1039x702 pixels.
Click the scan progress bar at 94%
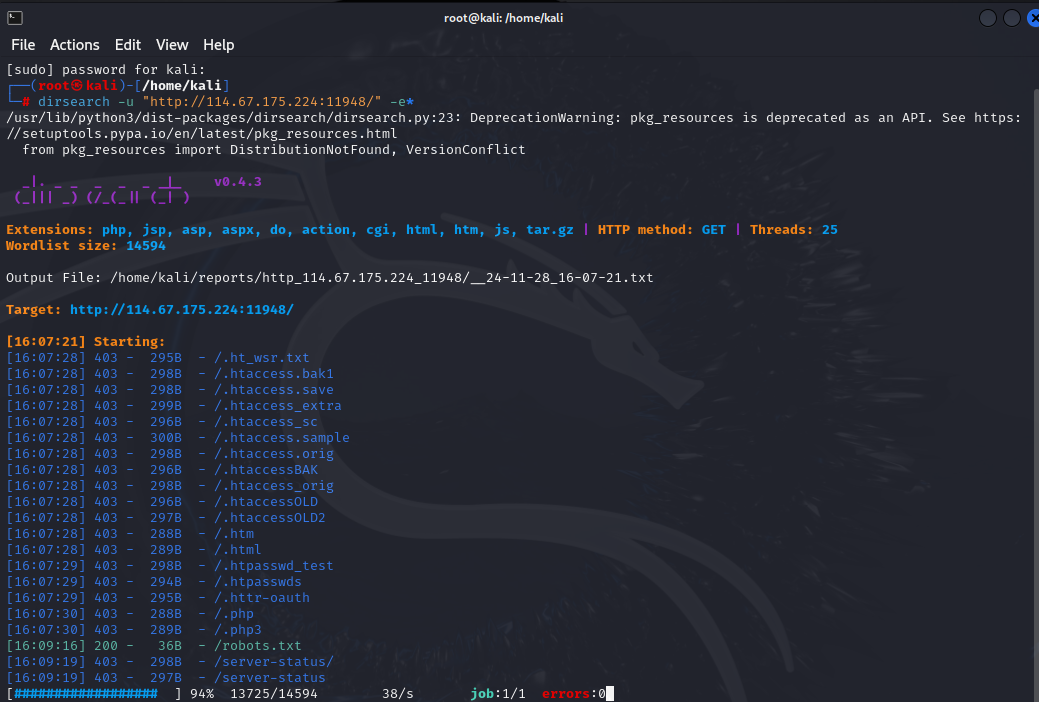point(95,693)
